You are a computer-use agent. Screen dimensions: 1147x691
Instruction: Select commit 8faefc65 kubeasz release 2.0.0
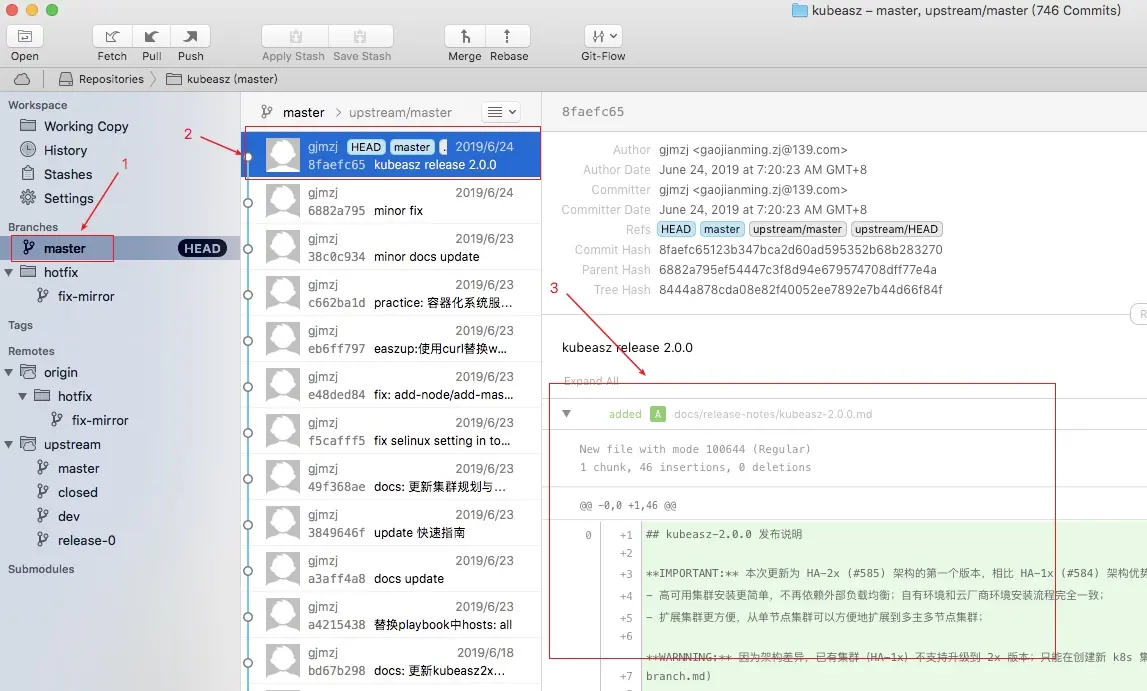click(x=391, y=155)
